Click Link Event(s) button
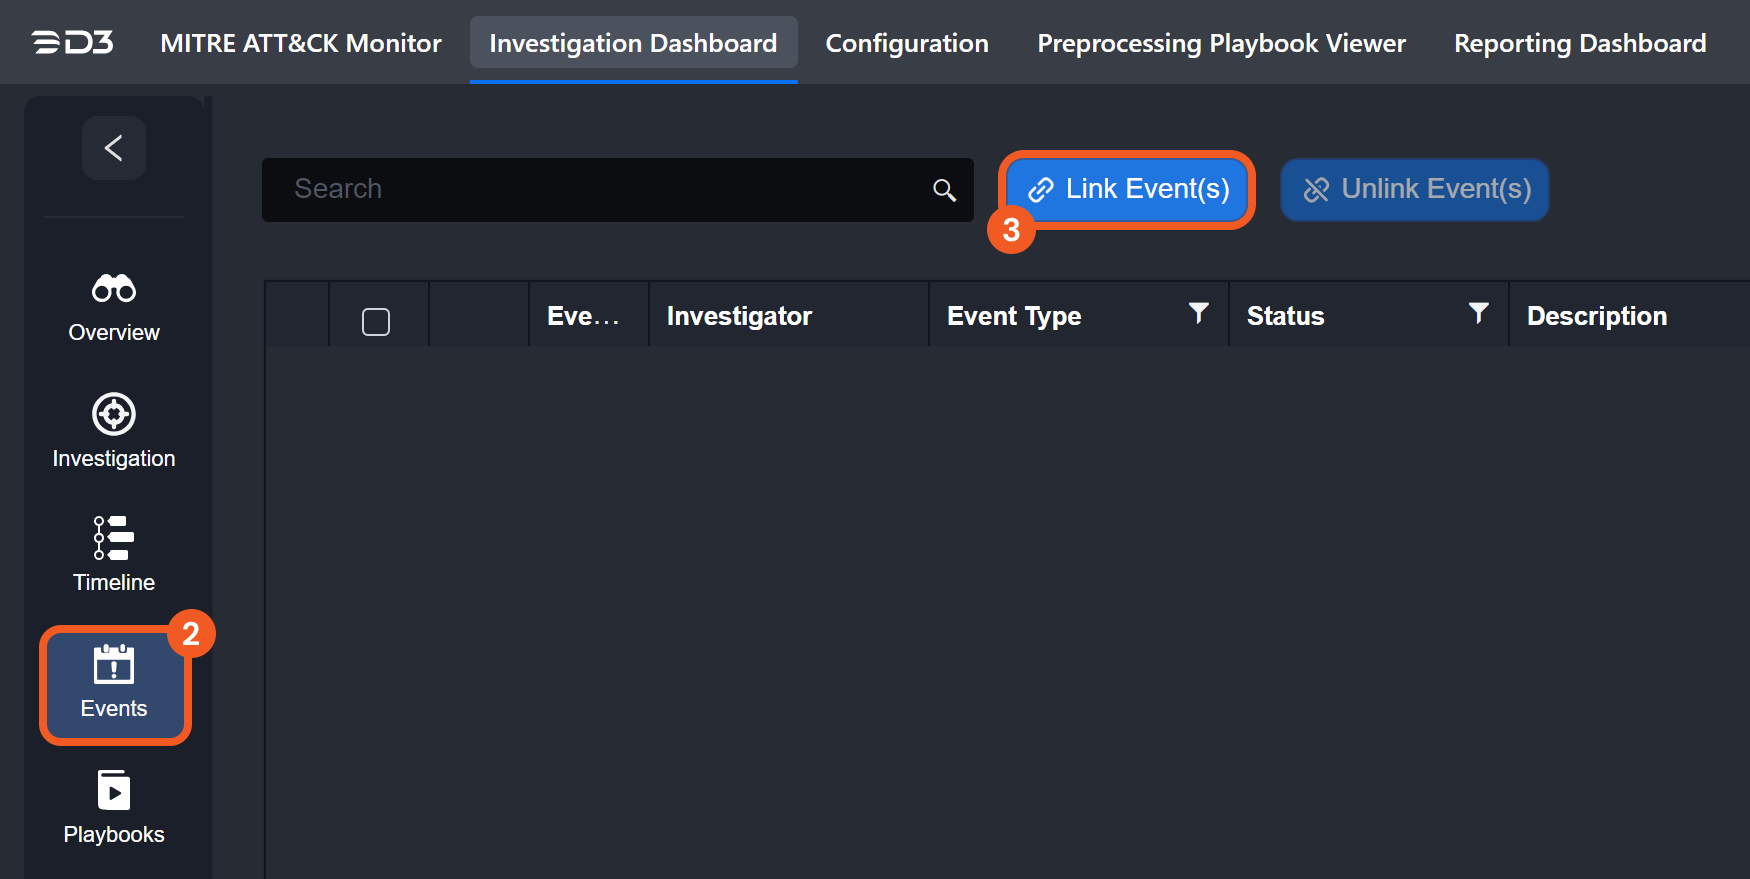The height and width of the screenshot is (879, 1750). pos(1128,189)
